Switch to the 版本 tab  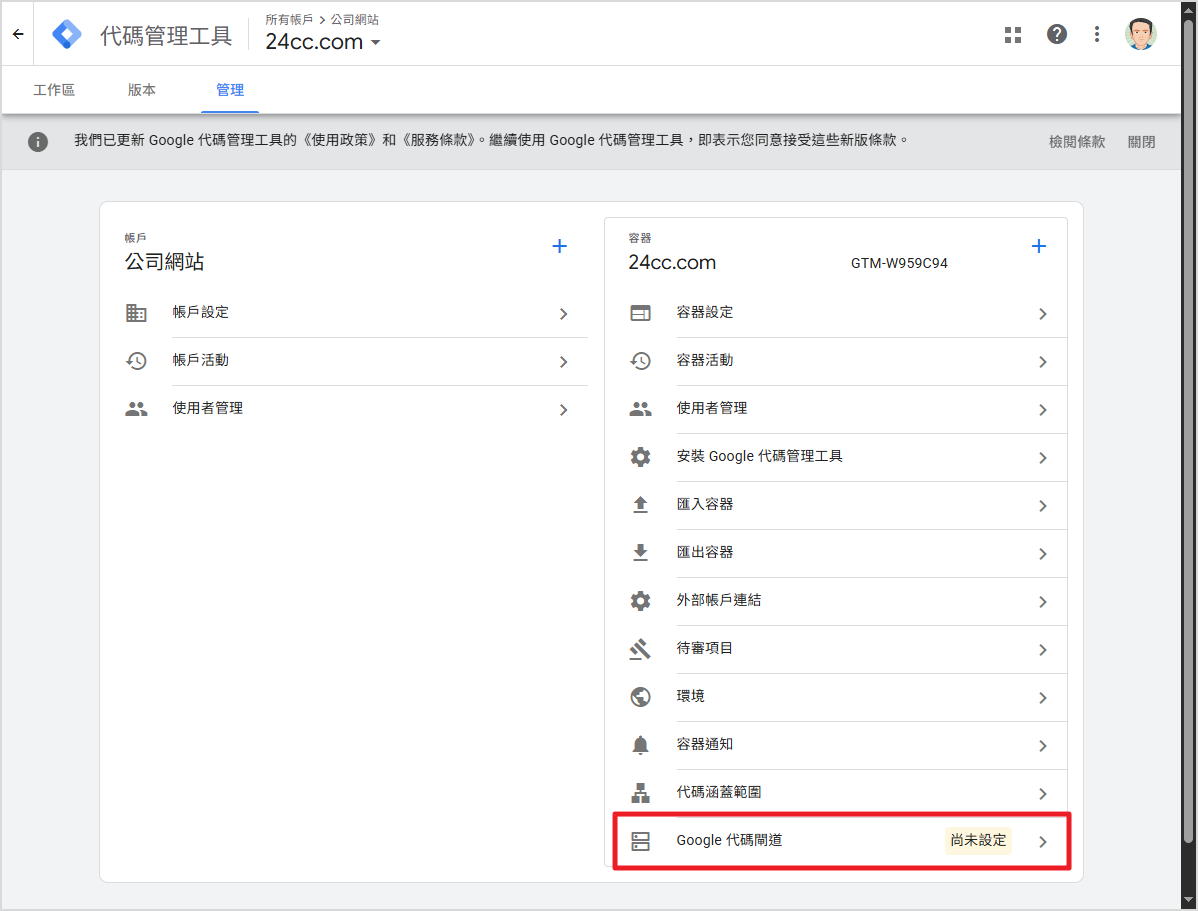(x=141, y=90)
